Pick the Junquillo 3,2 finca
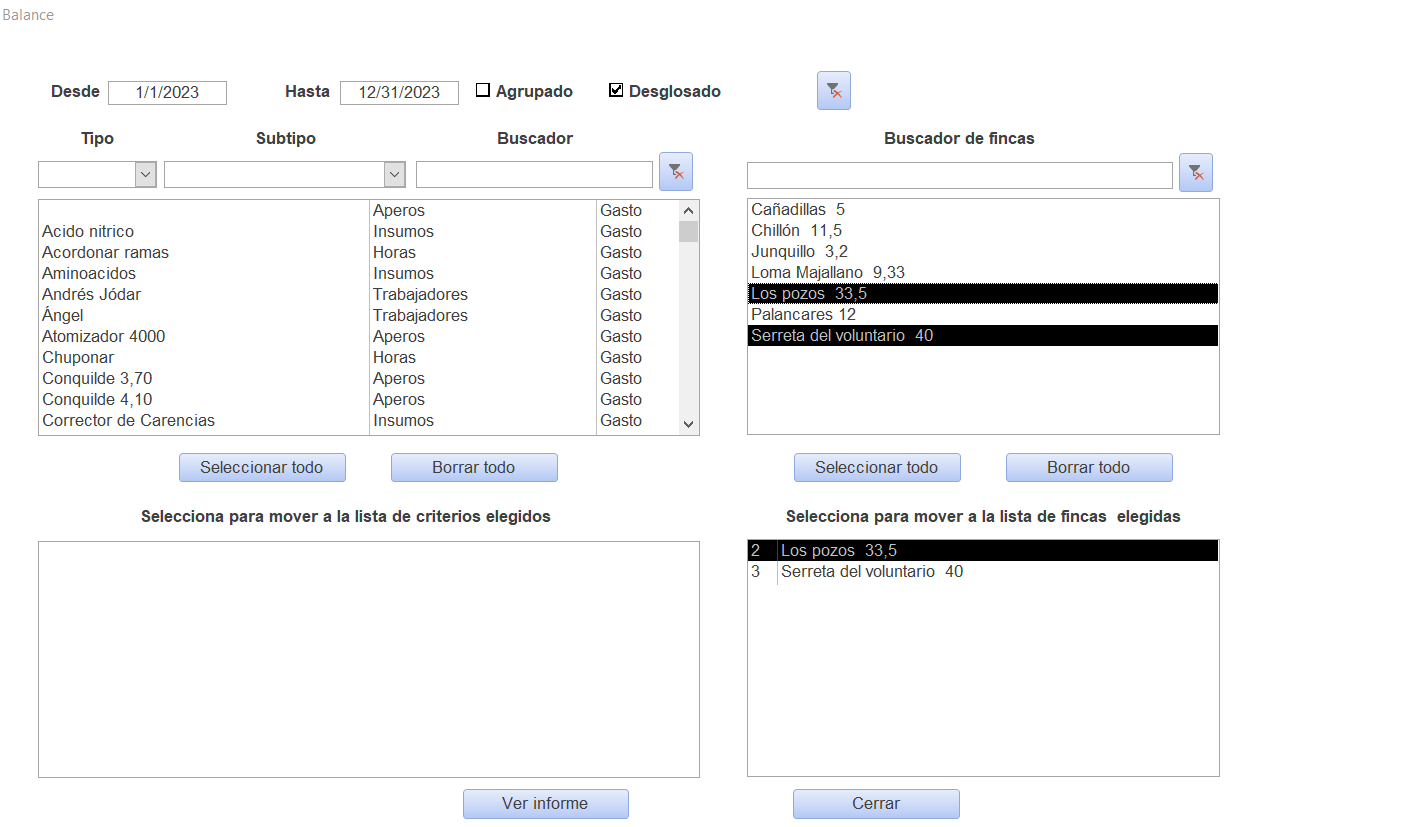Screen dimensions: 1408x827 pyautogui.click(x=983, y=252)
